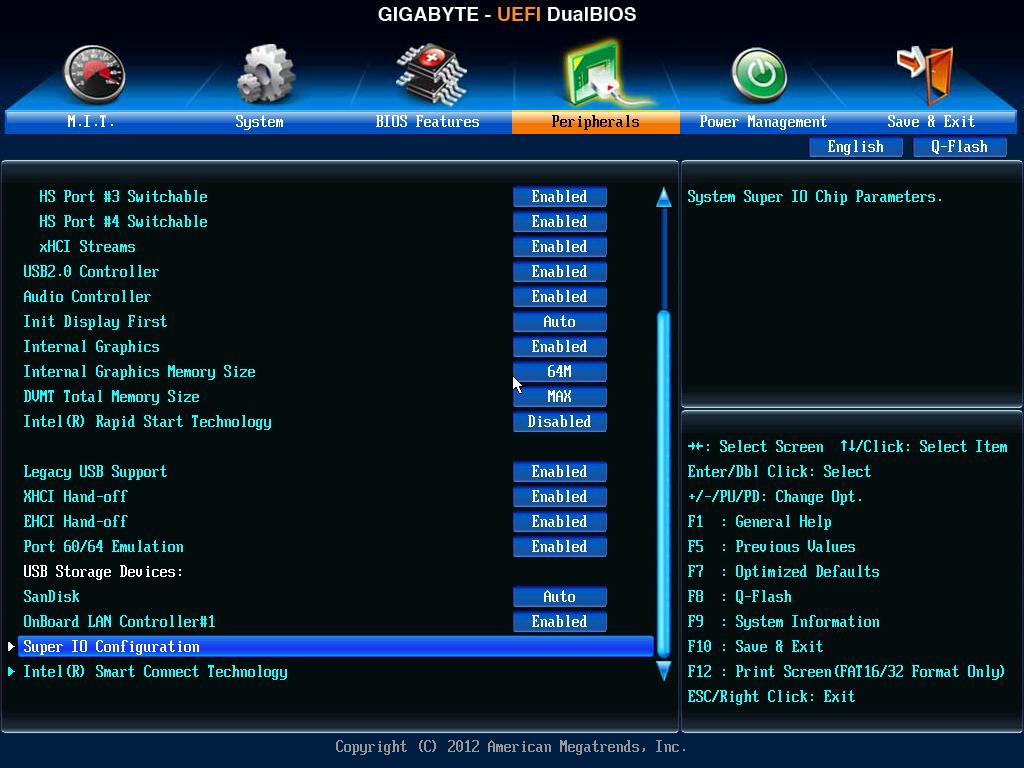The height and width of the screenshot is (768, 1024).
Task: Open DVMT Total Memory Size MAX option
Action: [560, 396]
